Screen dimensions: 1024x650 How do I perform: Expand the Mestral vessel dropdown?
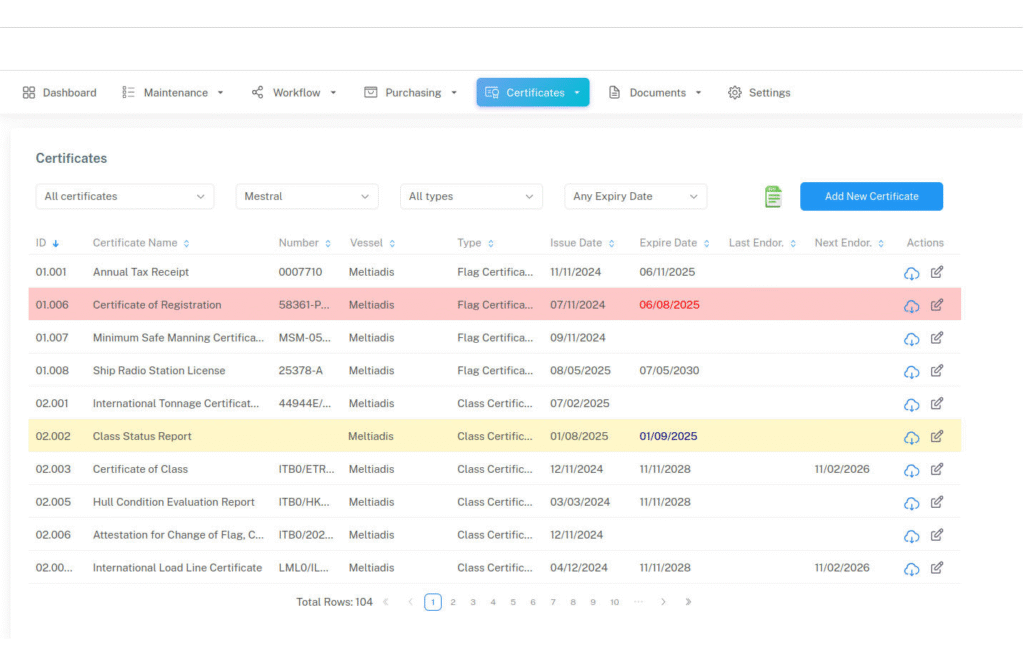pyautogui.click(x=307, y=197)
